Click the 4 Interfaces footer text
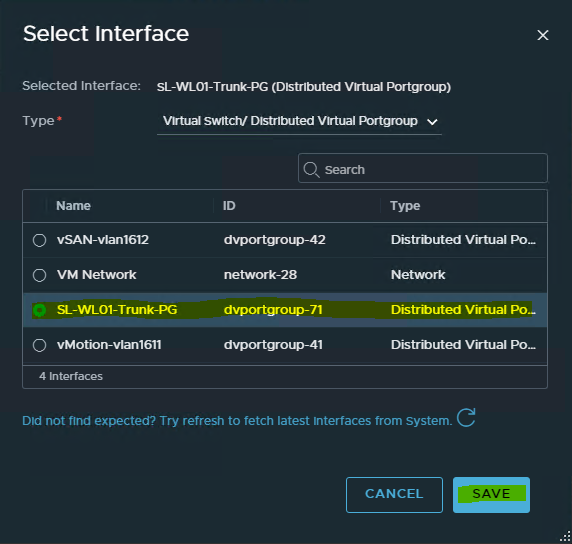The image size is (572, 544). coord(71,376)
